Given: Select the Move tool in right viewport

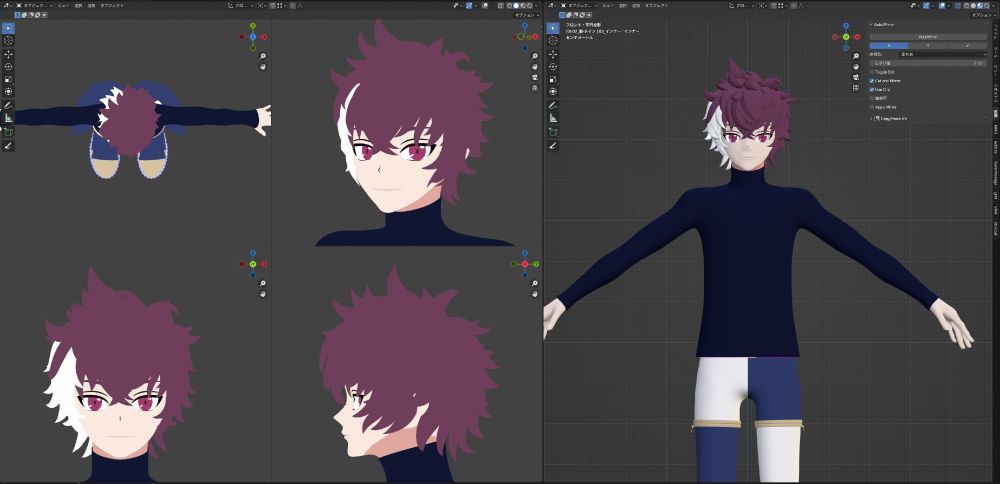Looking at the screenshot, I should click(x=553, y=55).
